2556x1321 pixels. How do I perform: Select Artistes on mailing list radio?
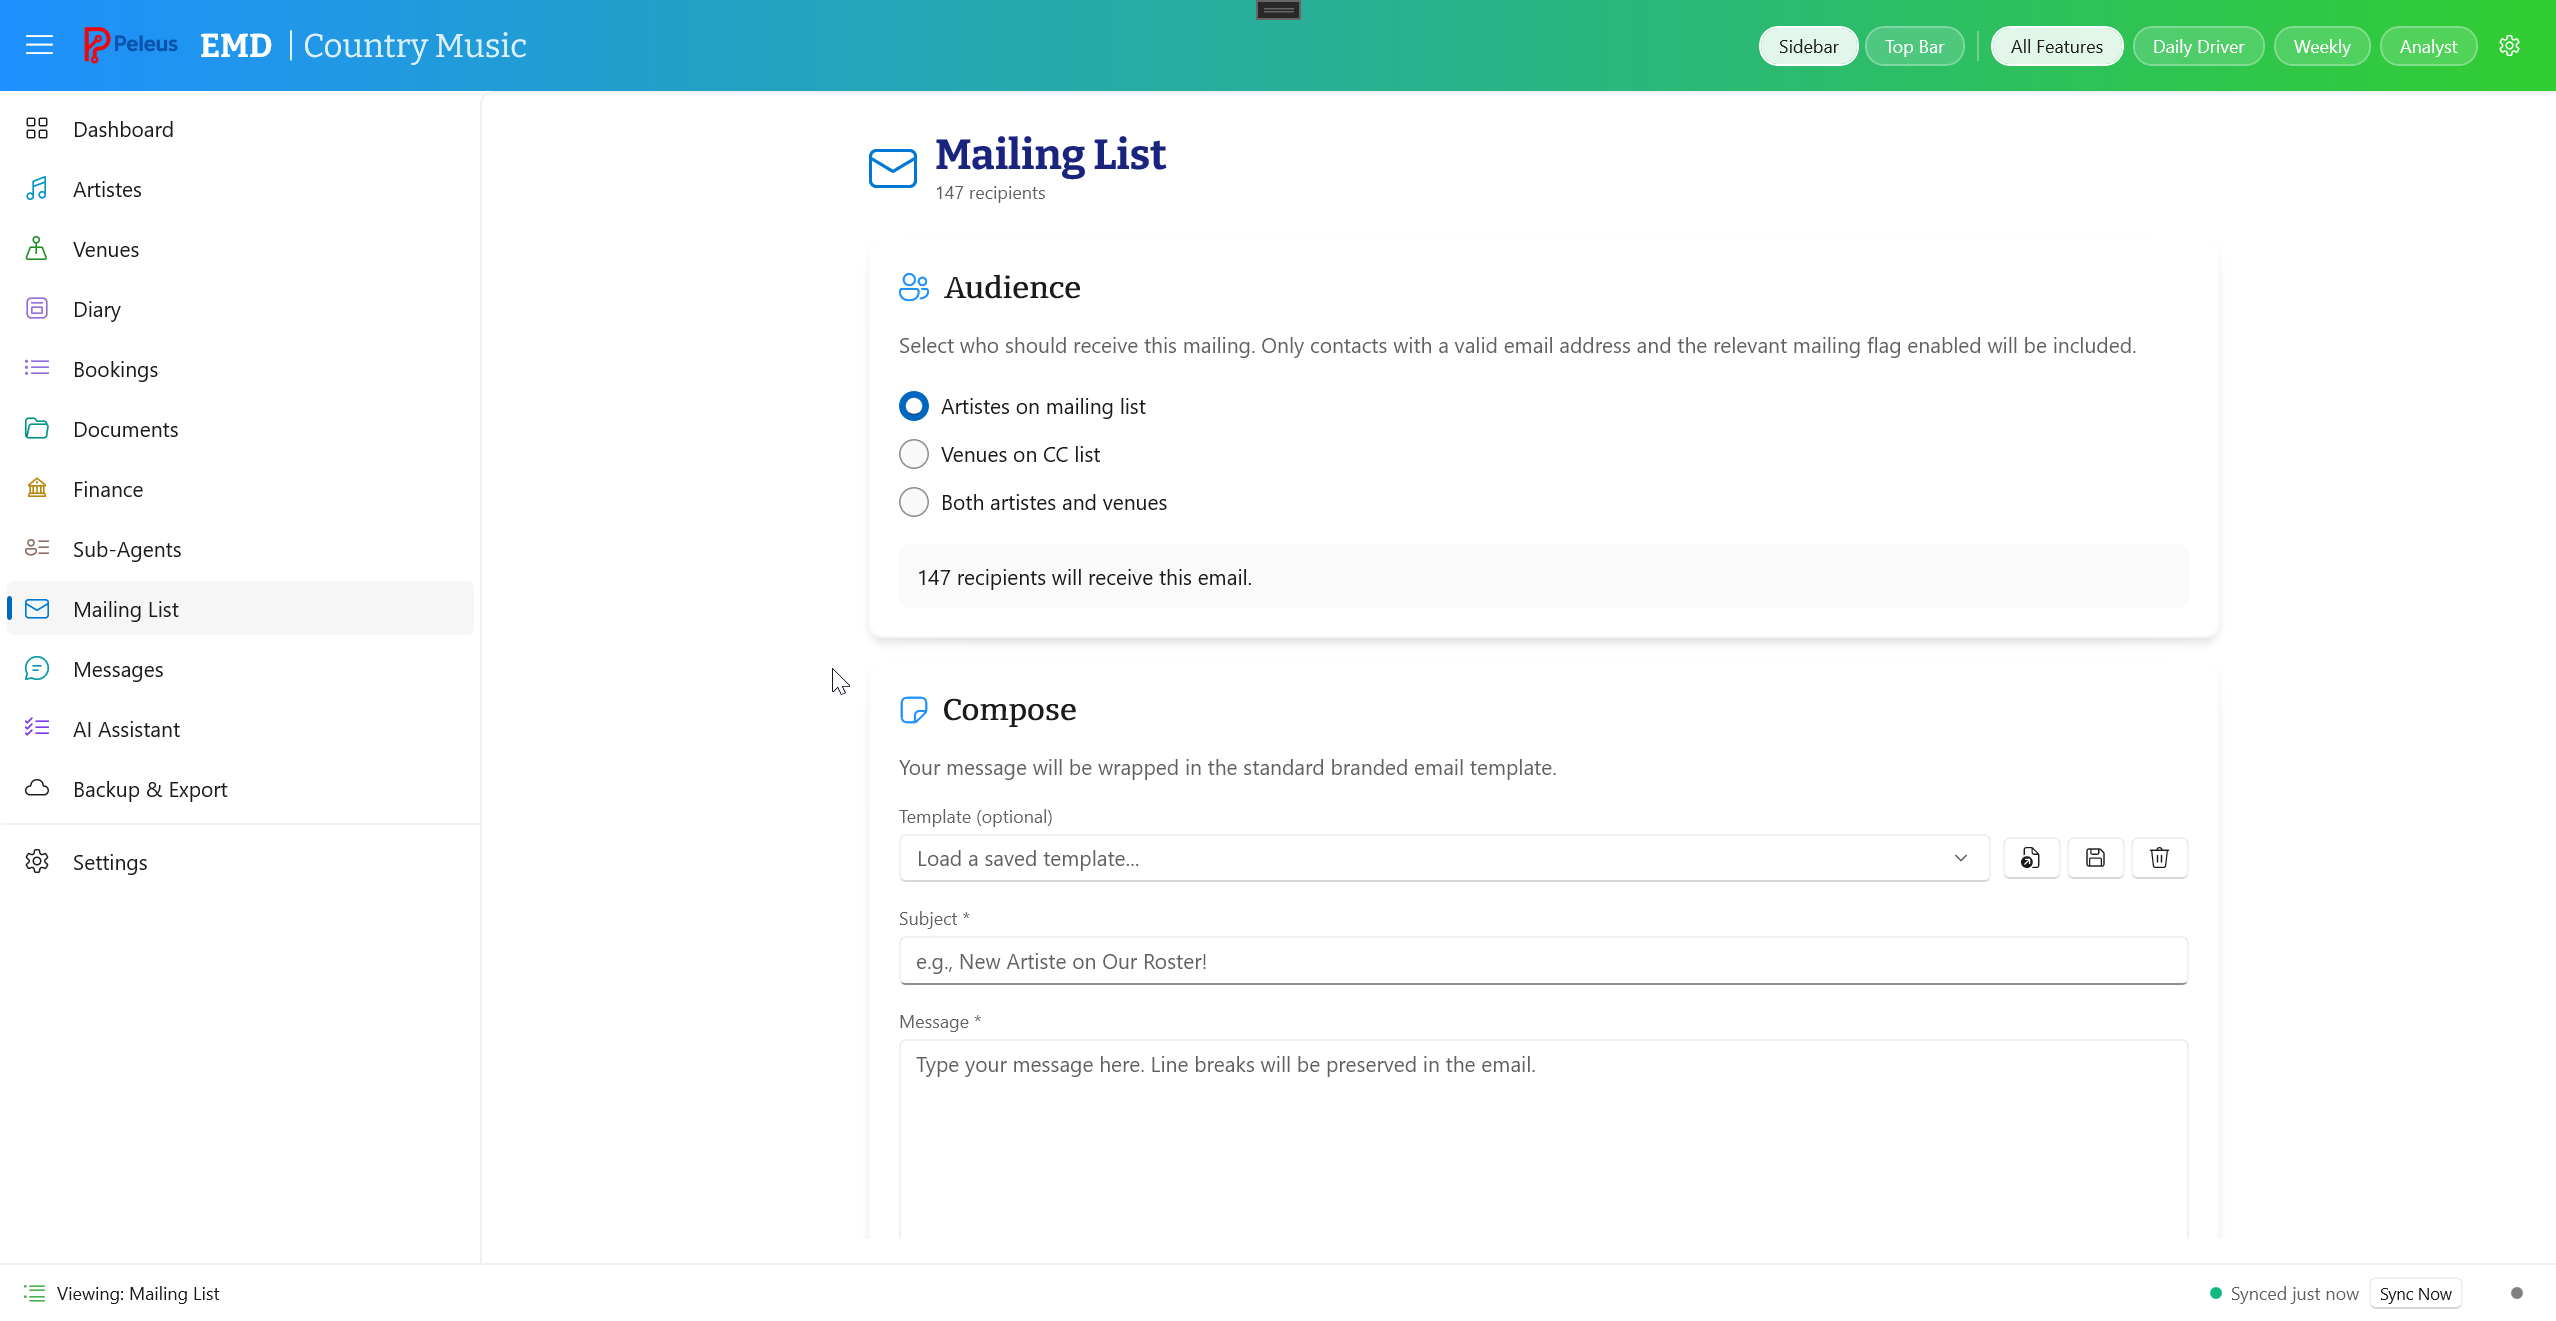913,406
